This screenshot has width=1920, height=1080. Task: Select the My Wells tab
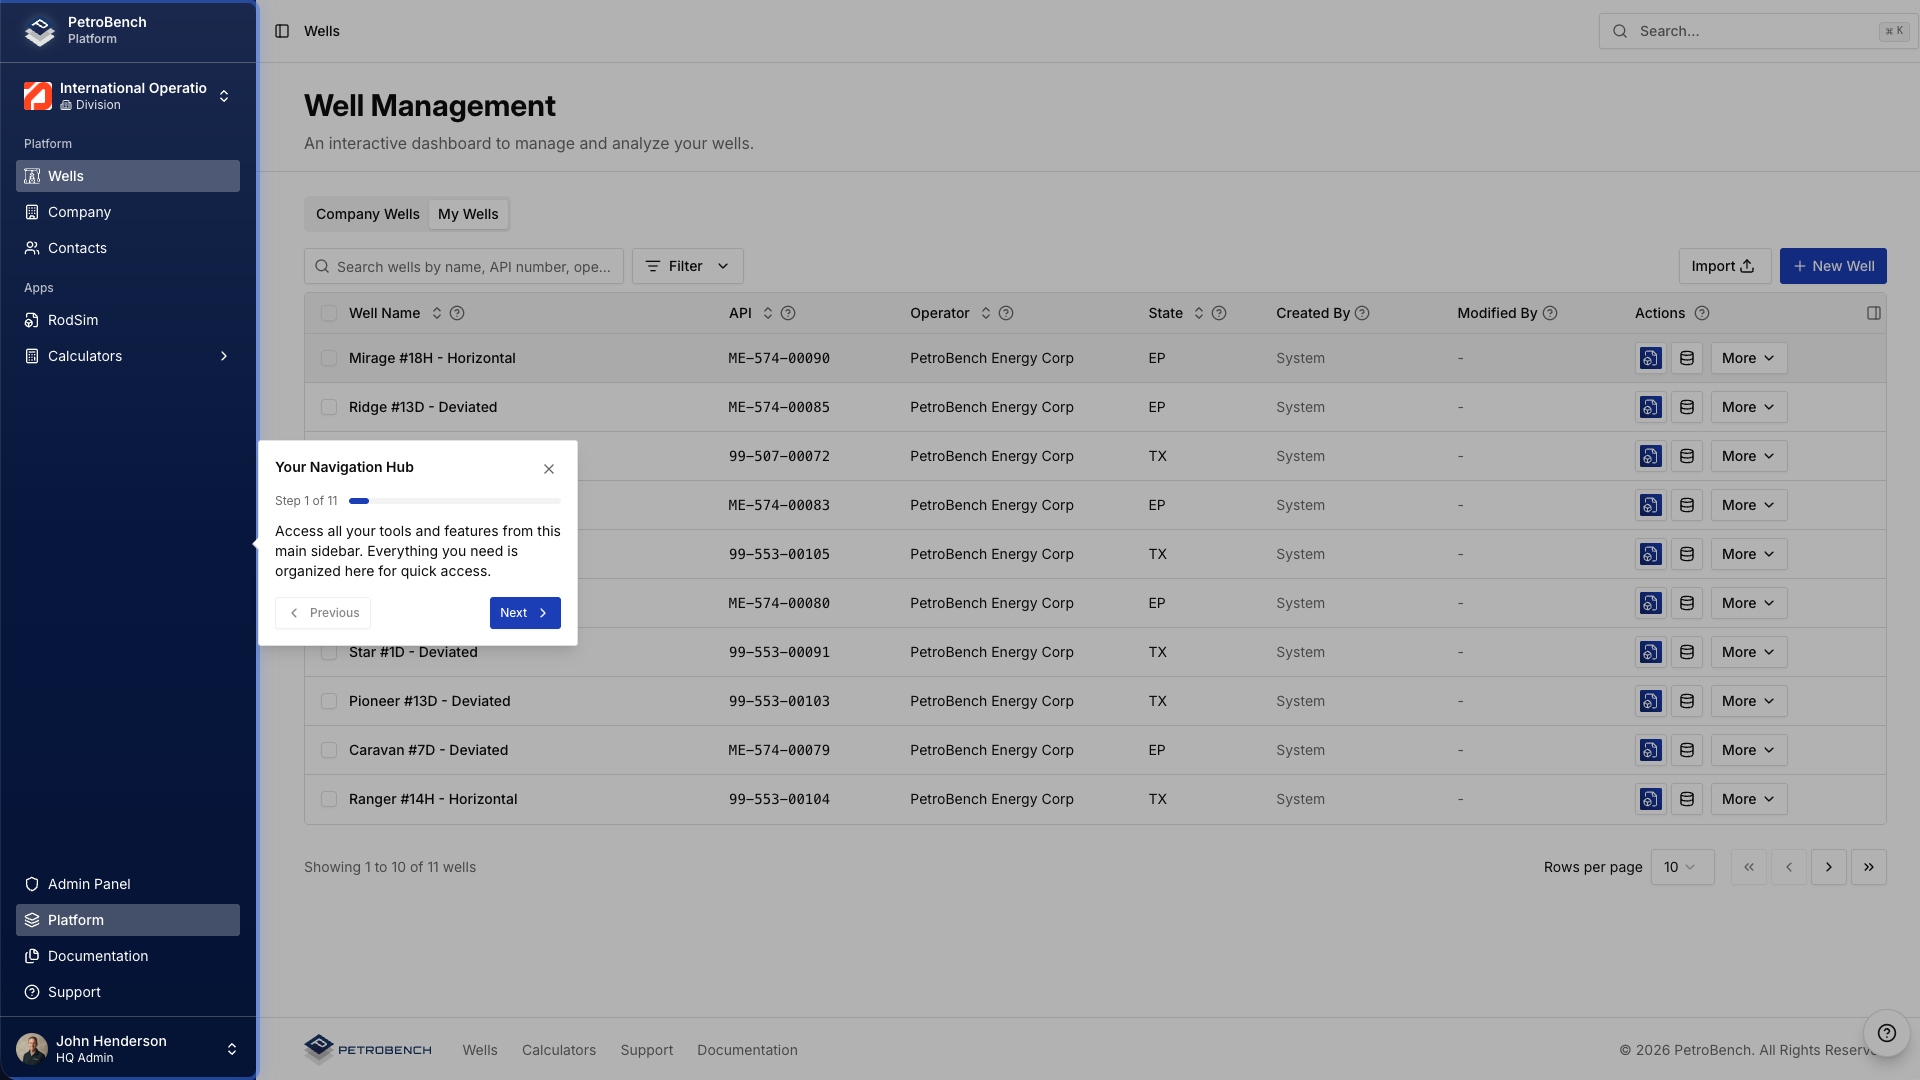pyautogui.click(x=468, y=214)
